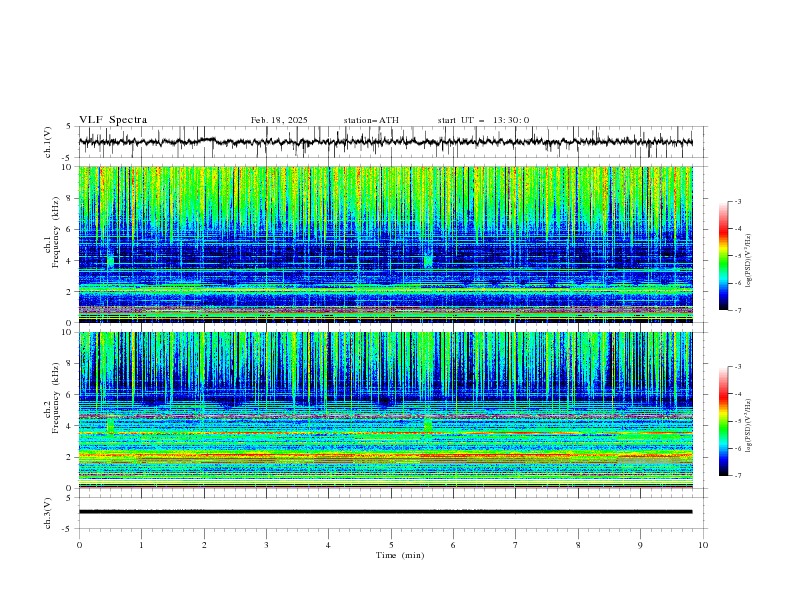Viewport: 792px width, 612px height.
Task: Click the ch.3 flat waveform trace
Action: [x=385, y=512]
